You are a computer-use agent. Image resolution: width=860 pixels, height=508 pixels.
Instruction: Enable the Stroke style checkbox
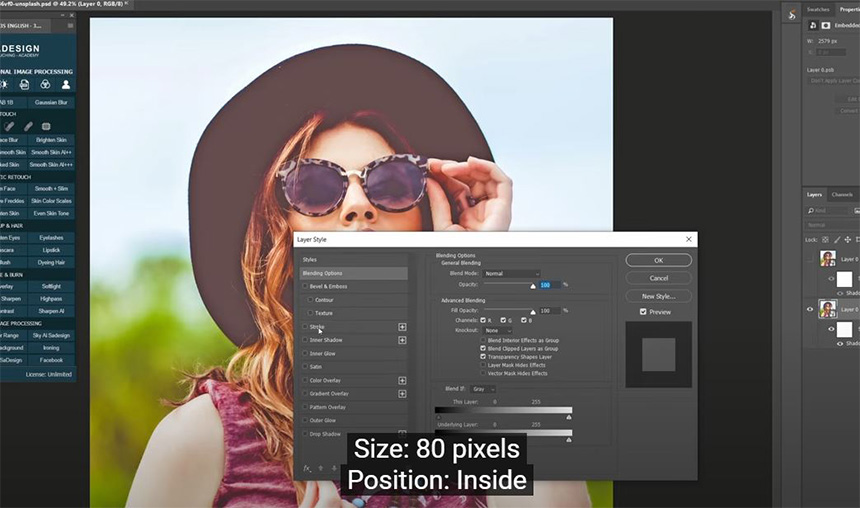(x=306, y=327)
